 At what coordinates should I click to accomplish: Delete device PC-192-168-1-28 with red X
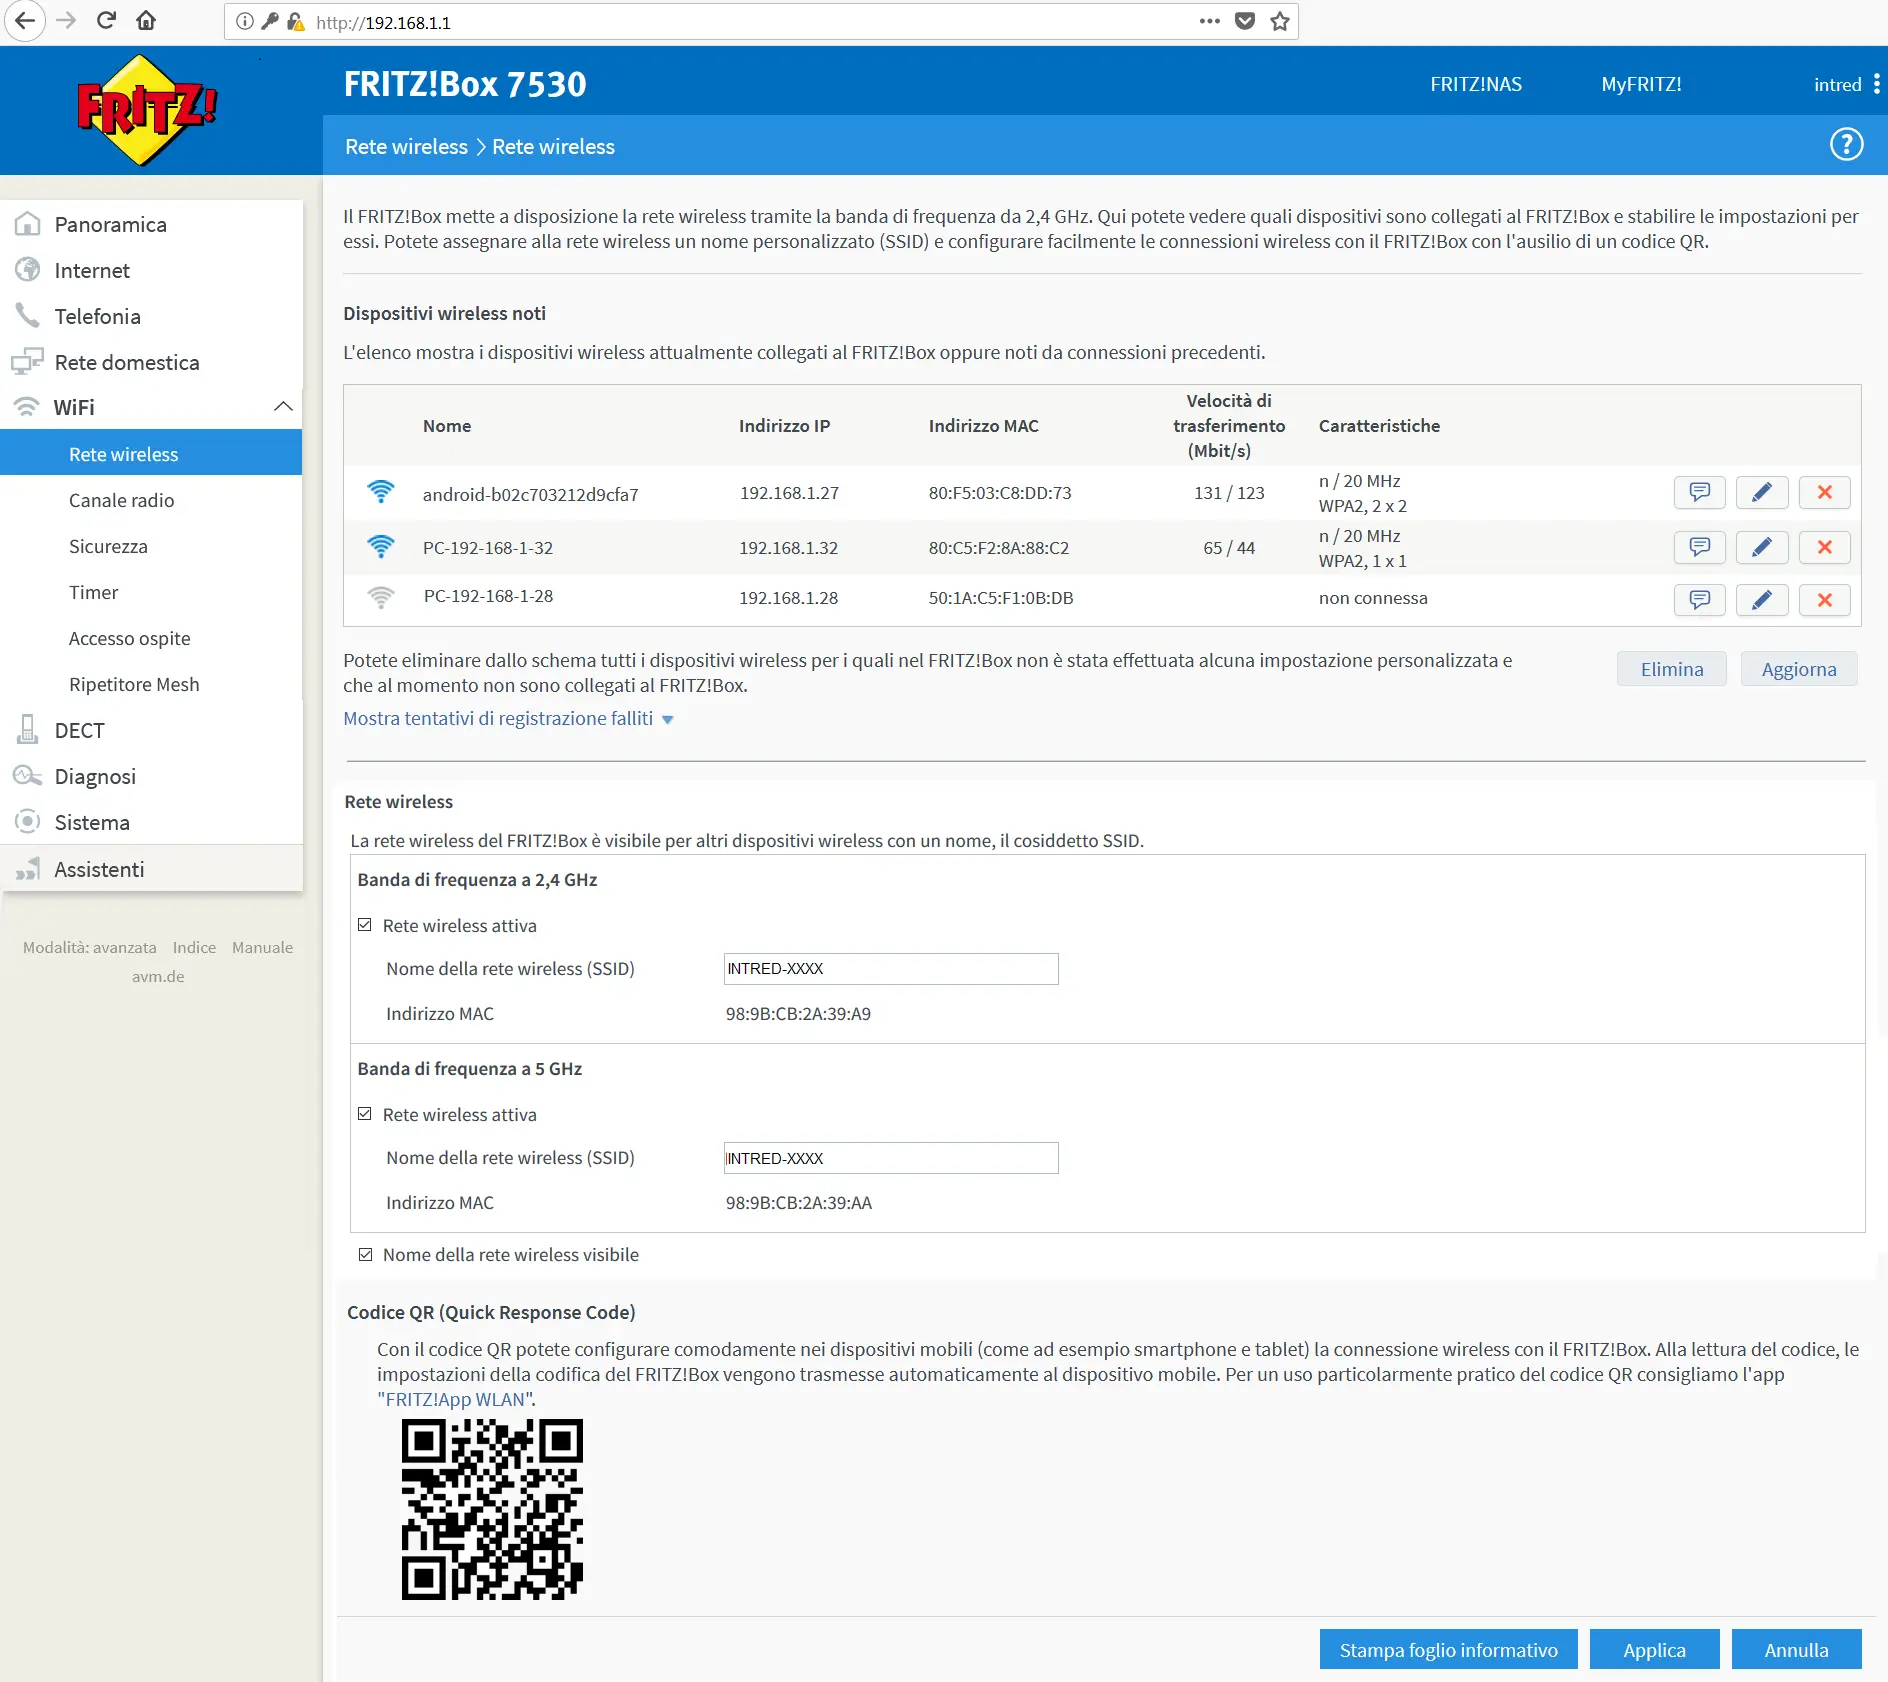tap(1825, 600)
